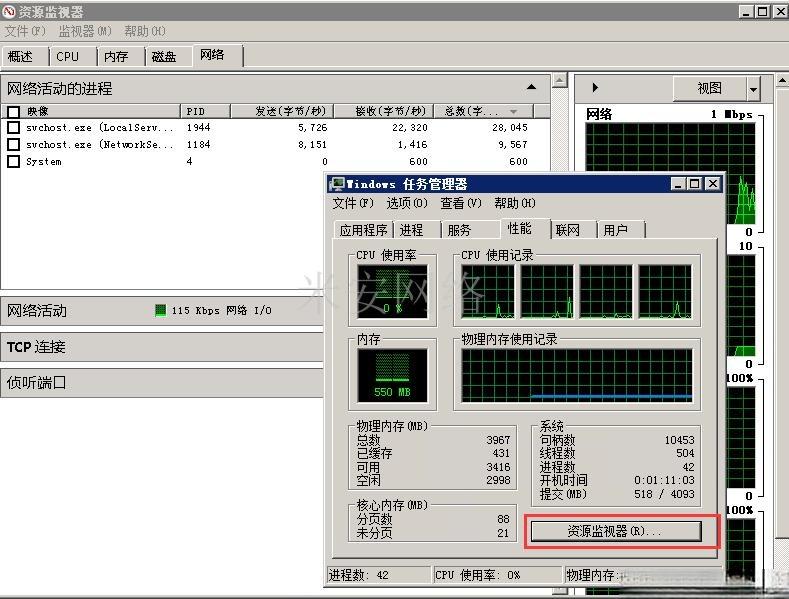
Task: Click the 资源监视器(R)... button
Action: point(616,531)
